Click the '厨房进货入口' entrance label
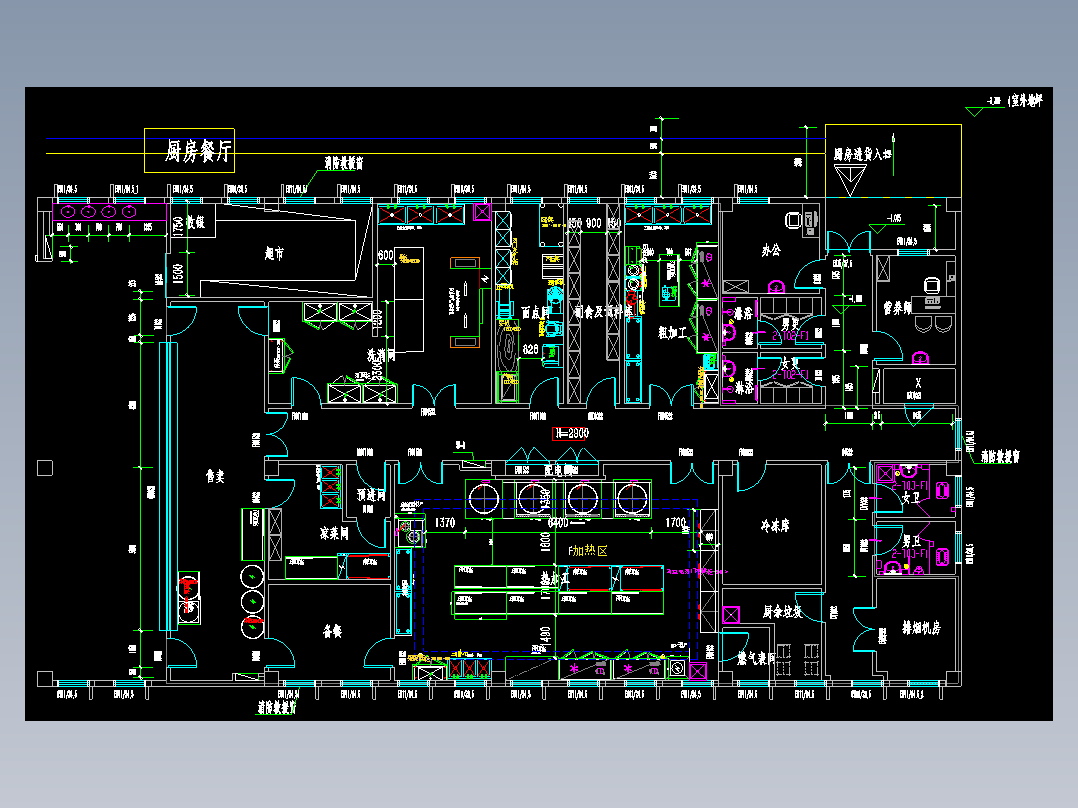The height and width of the screenshot is (808, 1078). pos(863,154)
